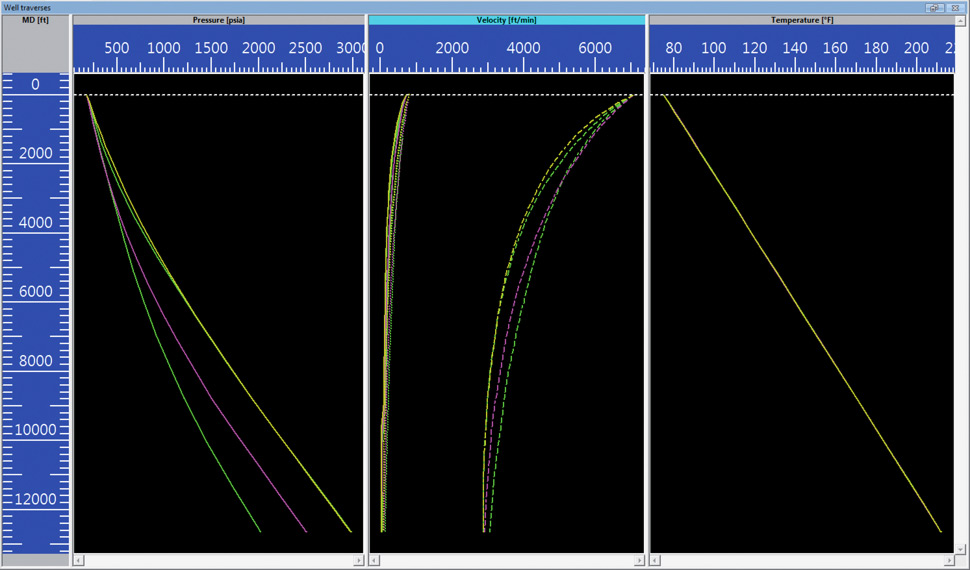Image resolution: width=970 pixels, height=570 pixels.
Task: Click the Pressure panel's right scroll arrow
Action: (x=359, y=561)
